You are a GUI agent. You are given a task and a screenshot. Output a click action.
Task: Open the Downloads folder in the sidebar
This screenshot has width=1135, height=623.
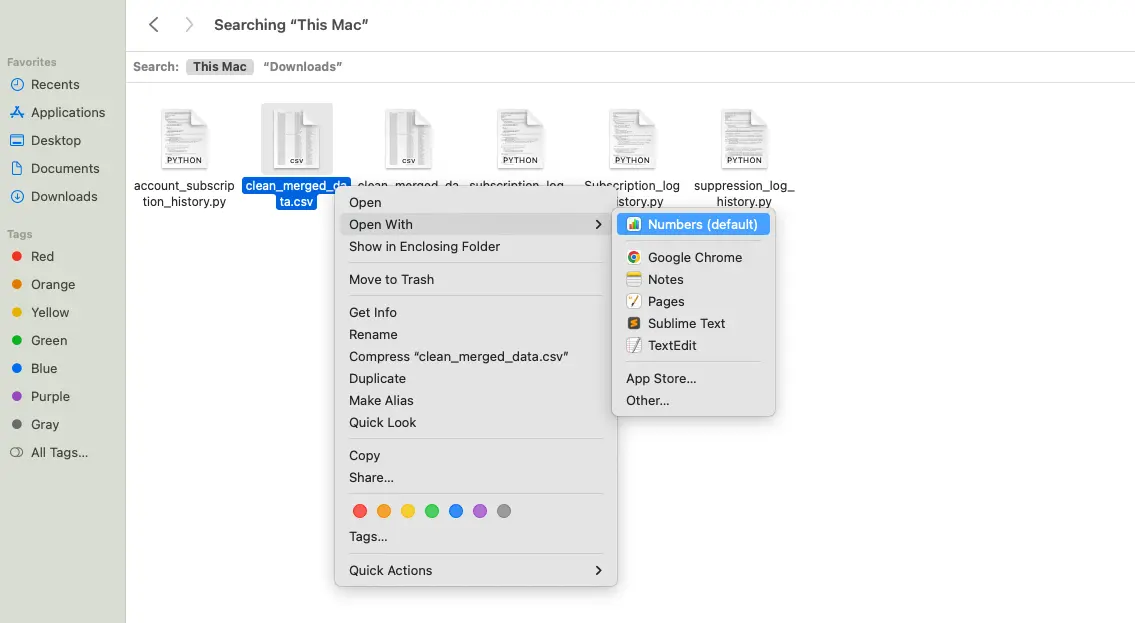tap(64, 196)
